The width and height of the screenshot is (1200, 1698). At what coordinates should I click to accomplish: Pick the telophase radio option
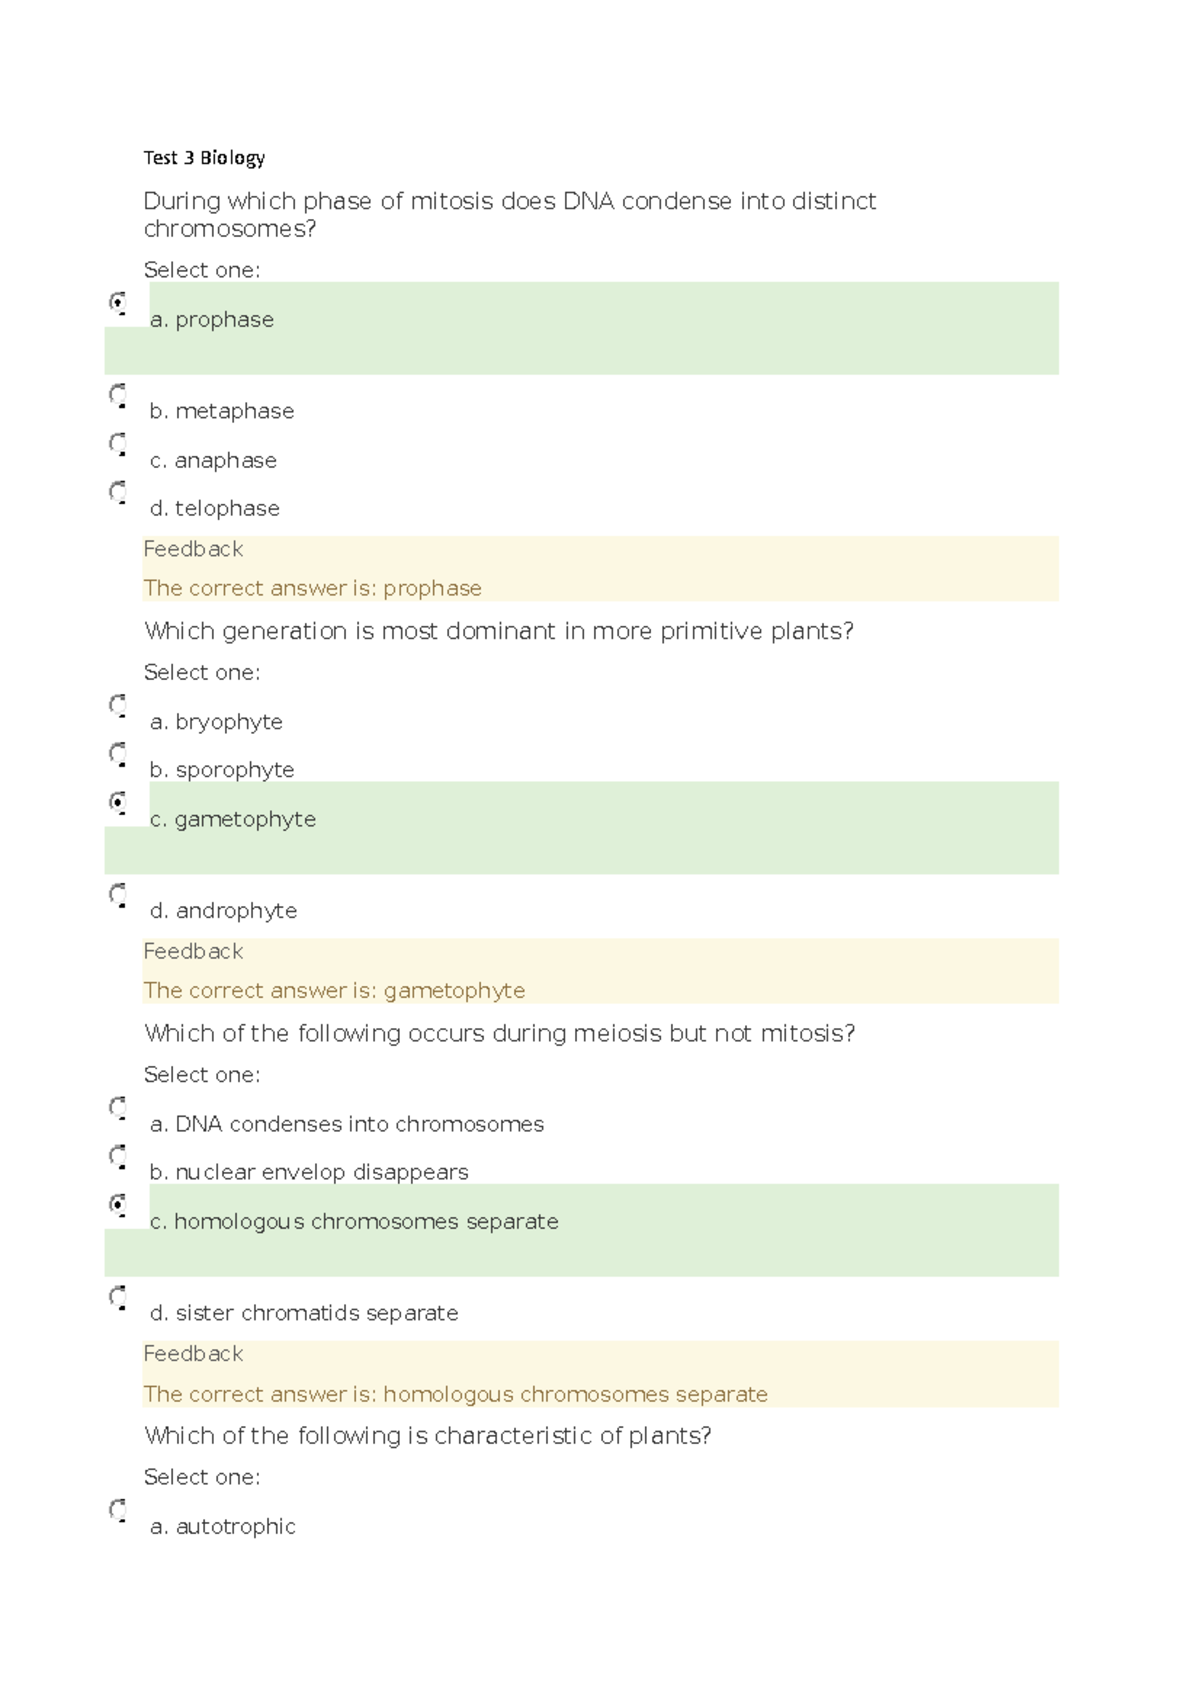[118, 491]
